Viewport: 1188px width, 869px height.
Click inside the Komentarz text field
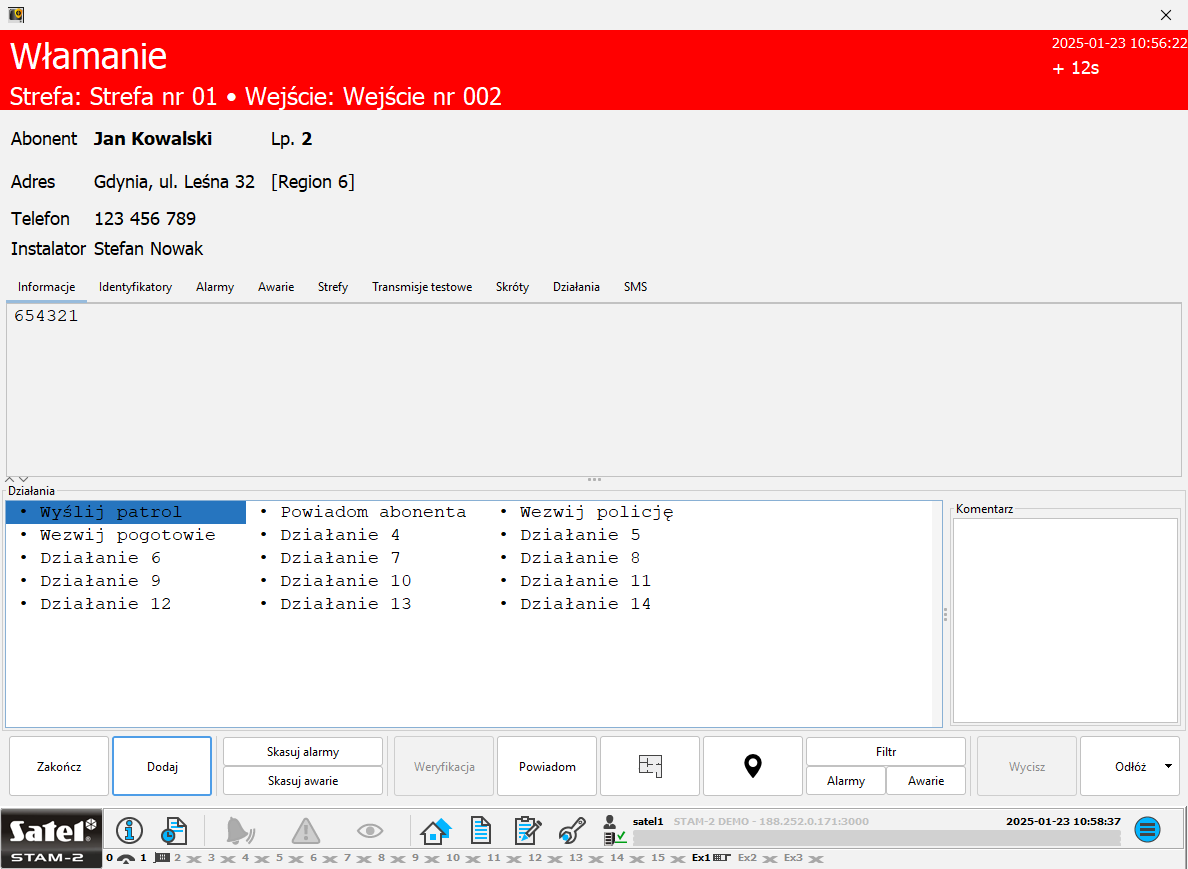[1064, 619]
